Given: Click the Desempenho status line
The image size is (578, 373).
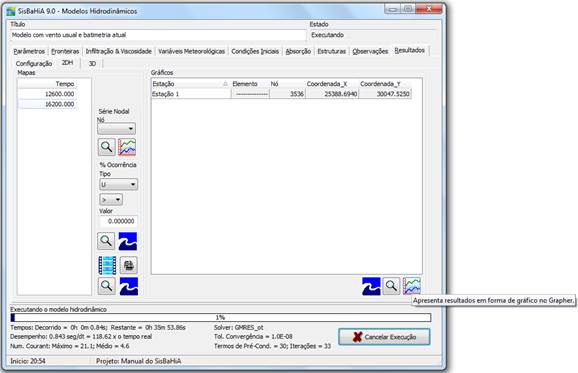Looking at the screenshot, I should click(x=81, y=337).
